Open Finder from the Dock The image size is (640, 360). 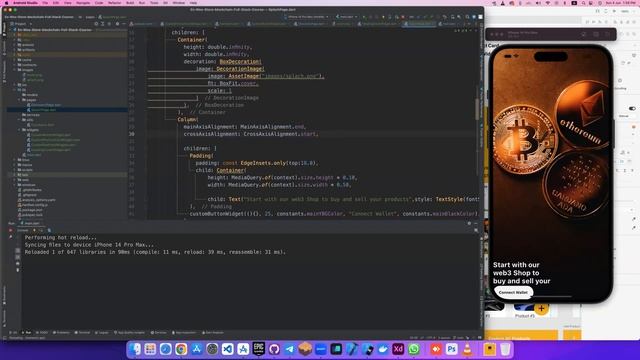[x=135, y=349]
